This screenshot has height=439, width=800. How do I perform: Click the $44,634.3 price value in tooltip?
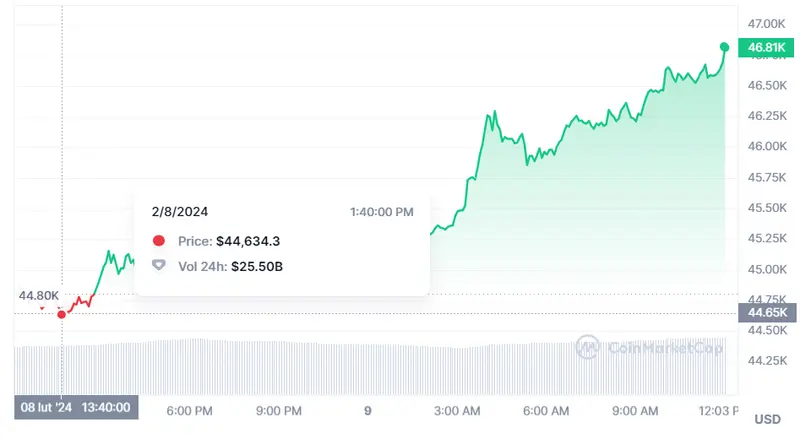click(x=249, y=241)
